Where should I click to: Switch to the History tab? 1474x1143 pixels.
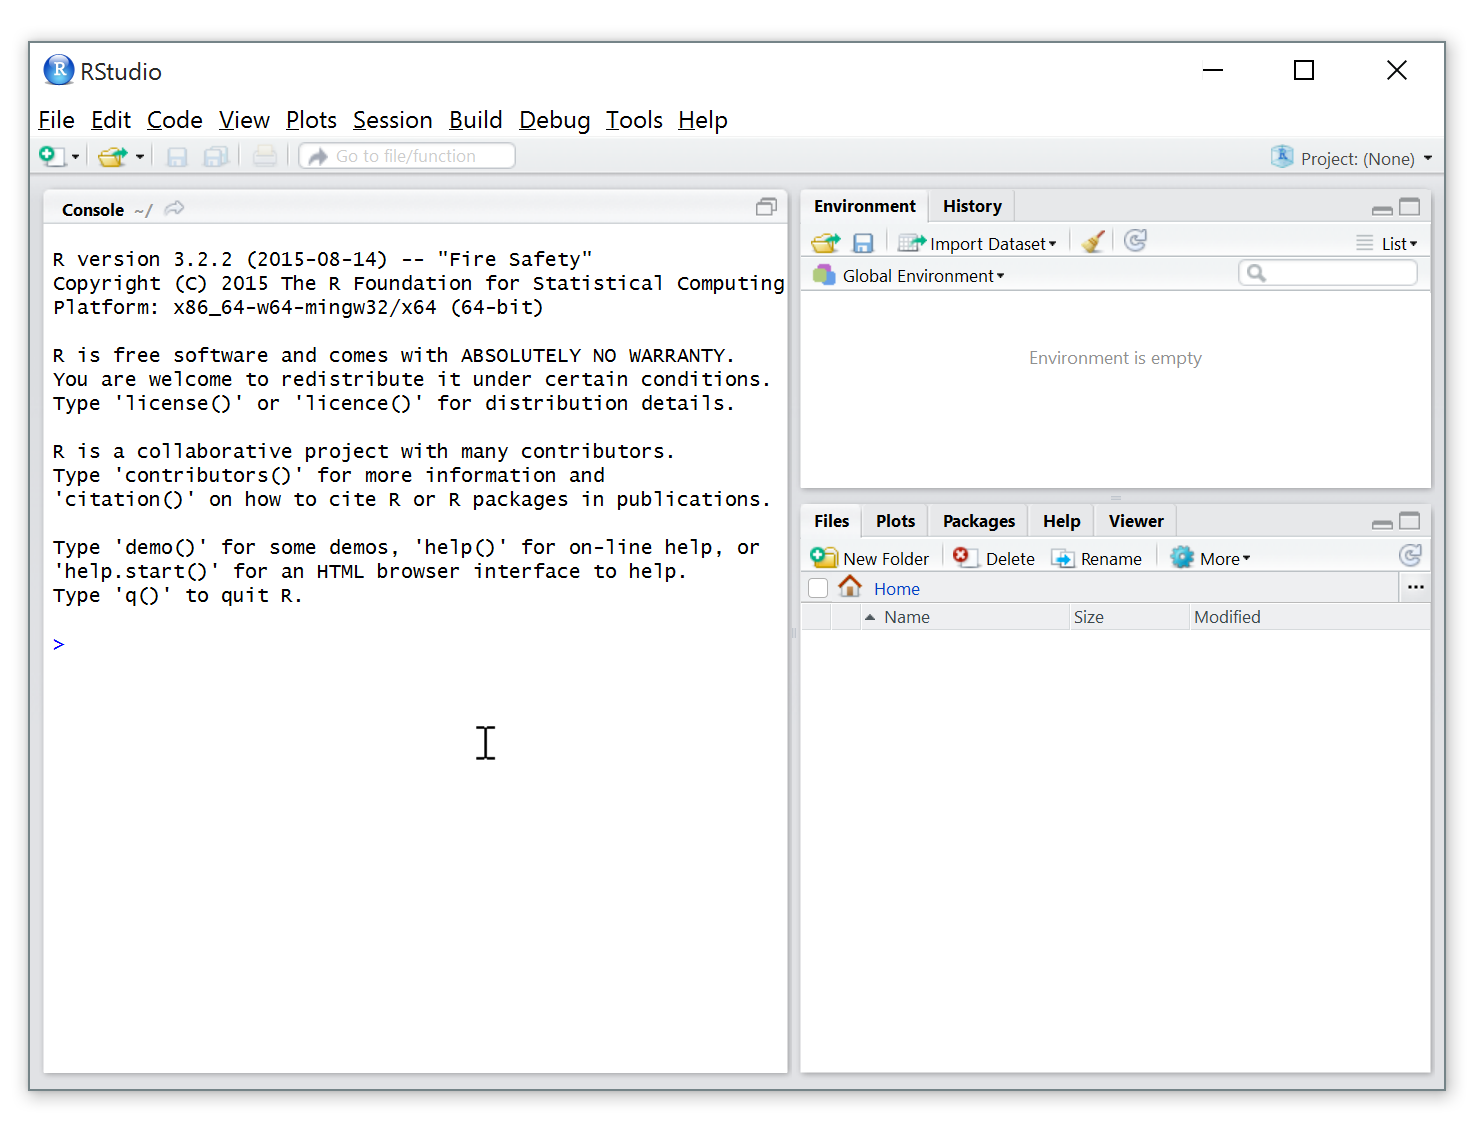[972, 206]
